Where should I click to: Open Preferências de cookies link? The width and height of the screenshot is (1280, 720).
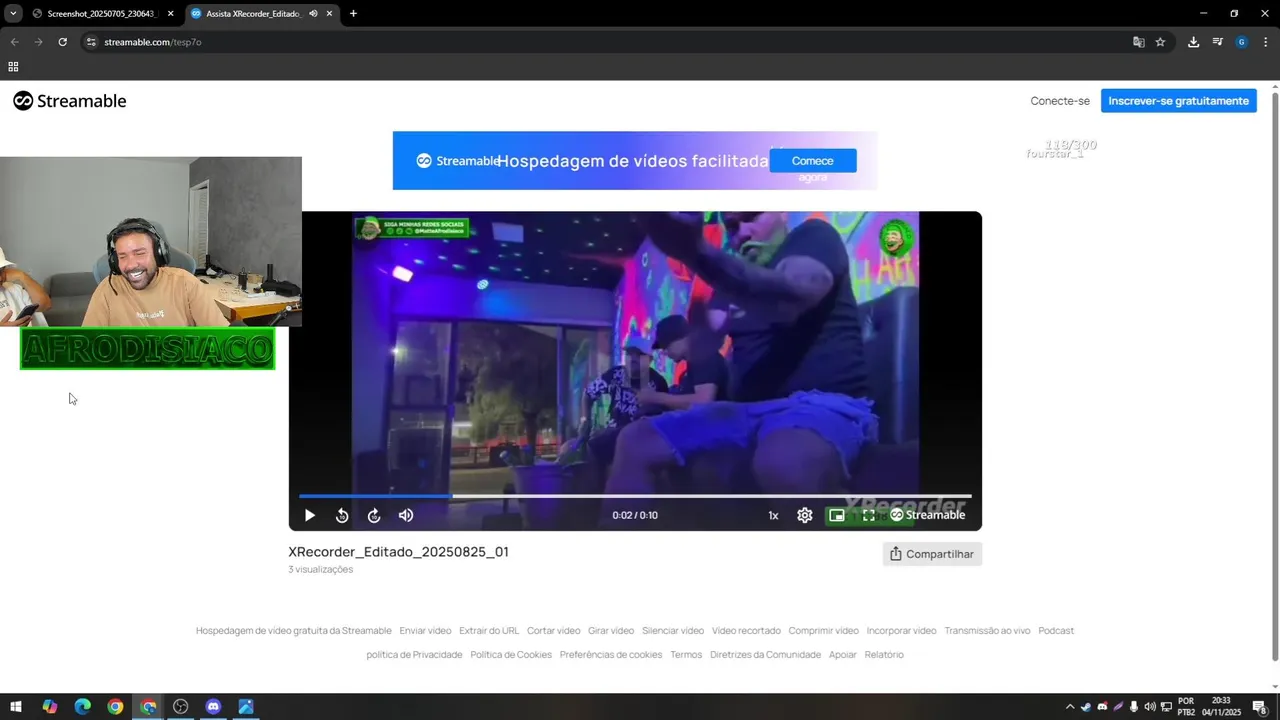[x=611, y=655]
